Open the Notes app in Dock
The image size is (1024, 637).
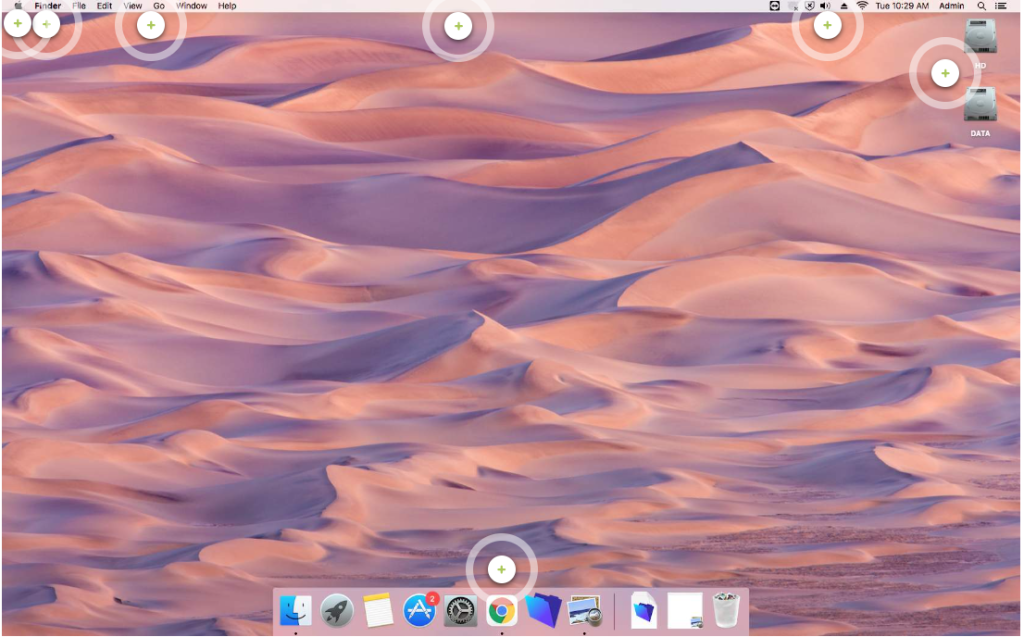pos(378,609)
